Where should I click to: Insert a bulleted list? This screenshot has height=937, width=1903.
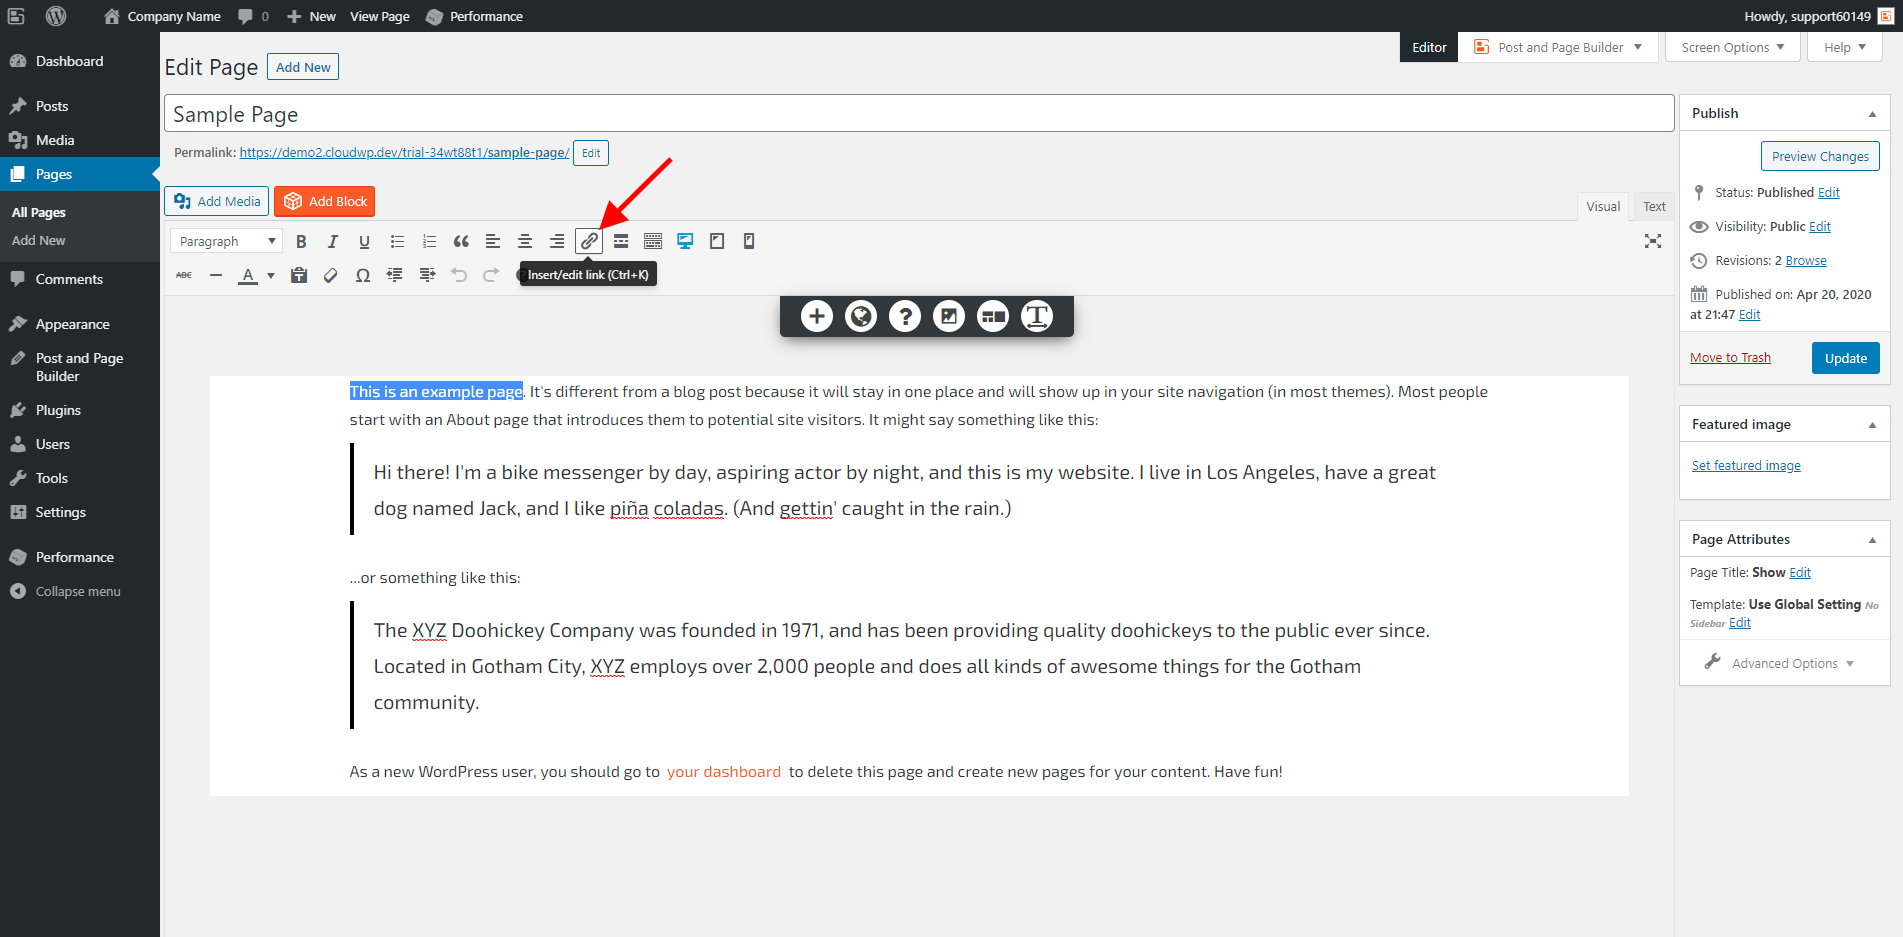click(396, 240)
